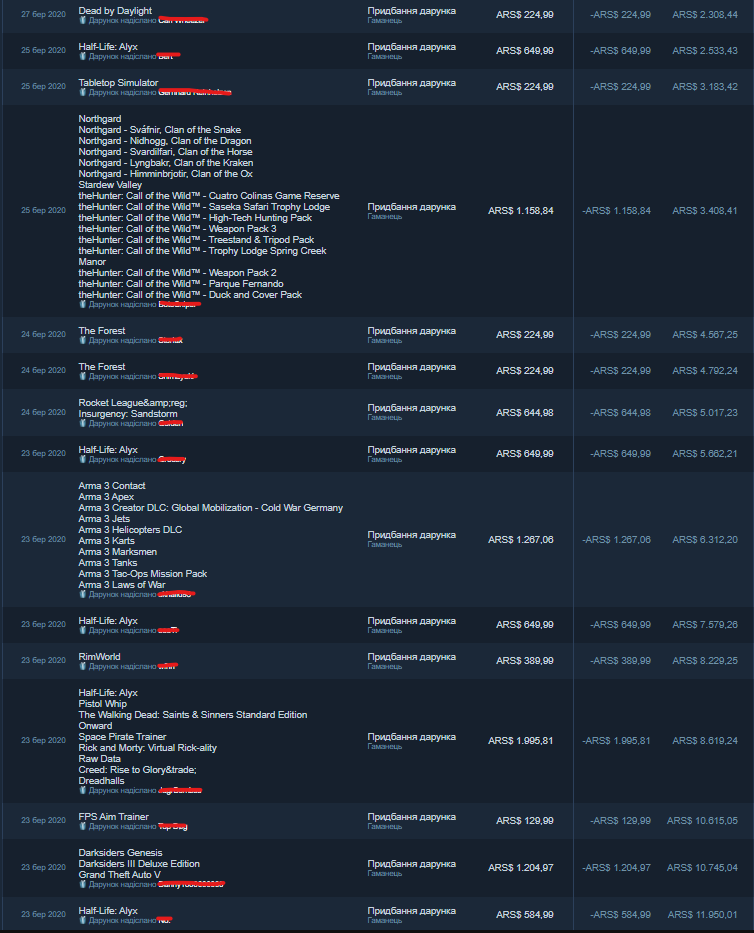Select 'Northgard - Sváfnir, Clan of the Snake'
This screenshot has width=754, height=933.
159,130
